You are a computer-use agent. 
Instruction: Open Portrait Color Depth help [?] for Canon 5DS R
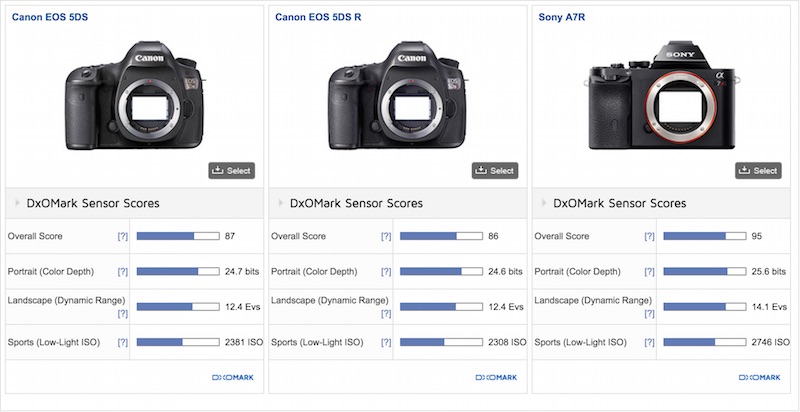(x=386, y=271)
